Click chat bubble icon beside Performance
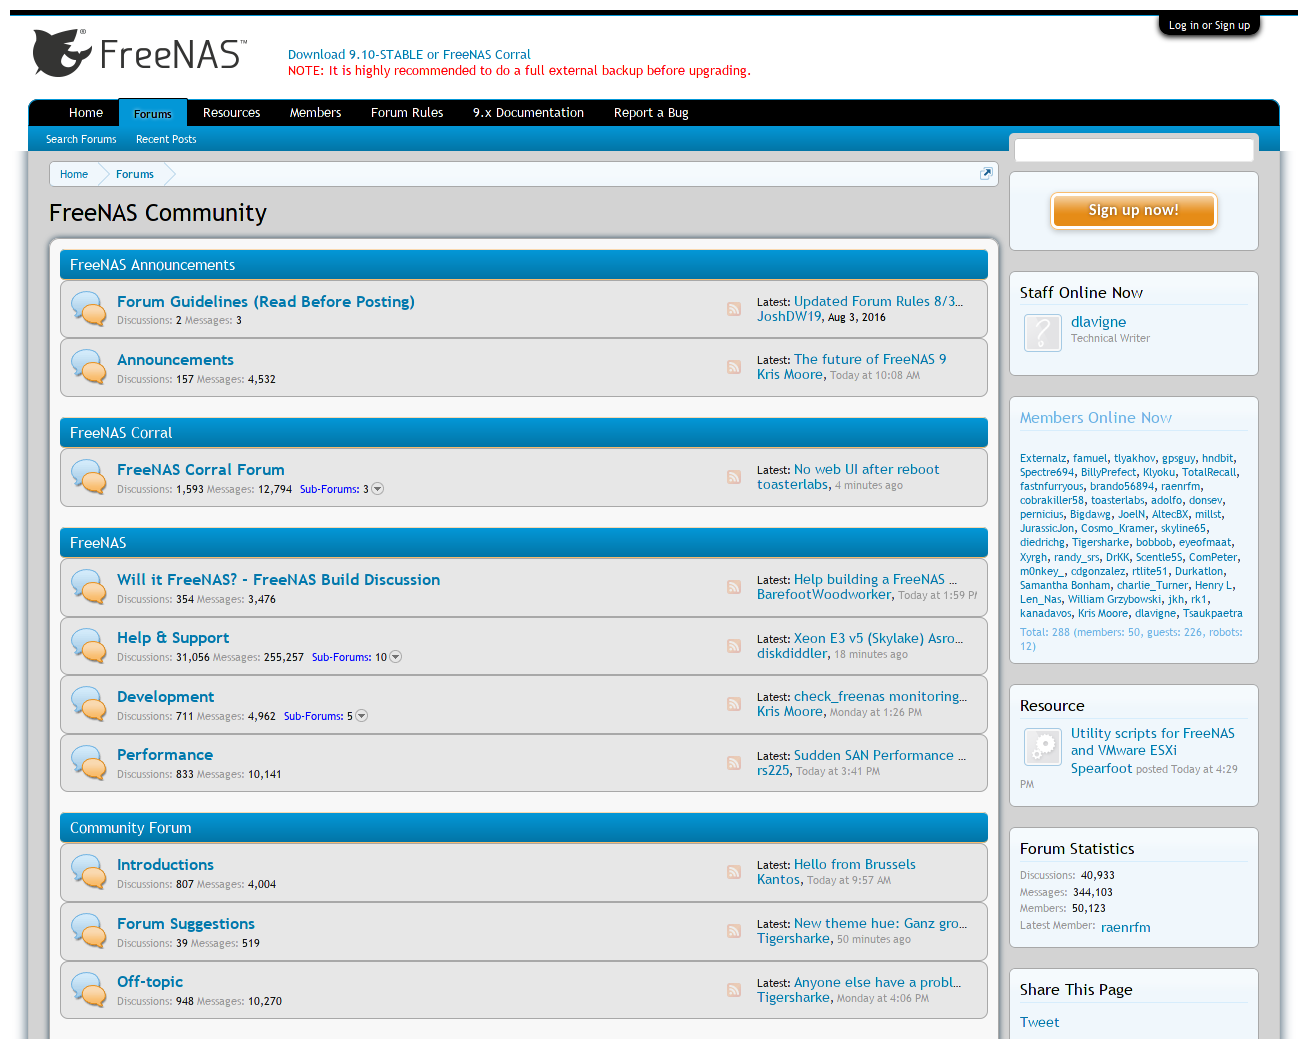This screenshot has width=1308, height=1039. tap(89, 763)
